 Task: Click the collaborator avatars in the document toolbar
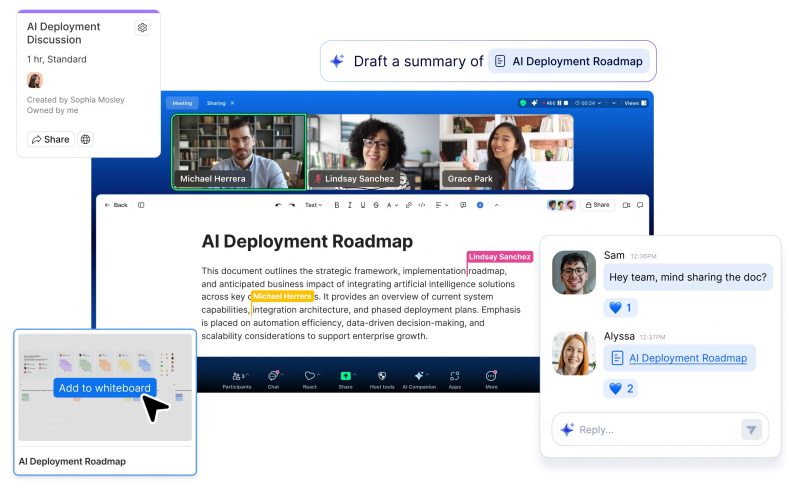[x=561, y=205]
